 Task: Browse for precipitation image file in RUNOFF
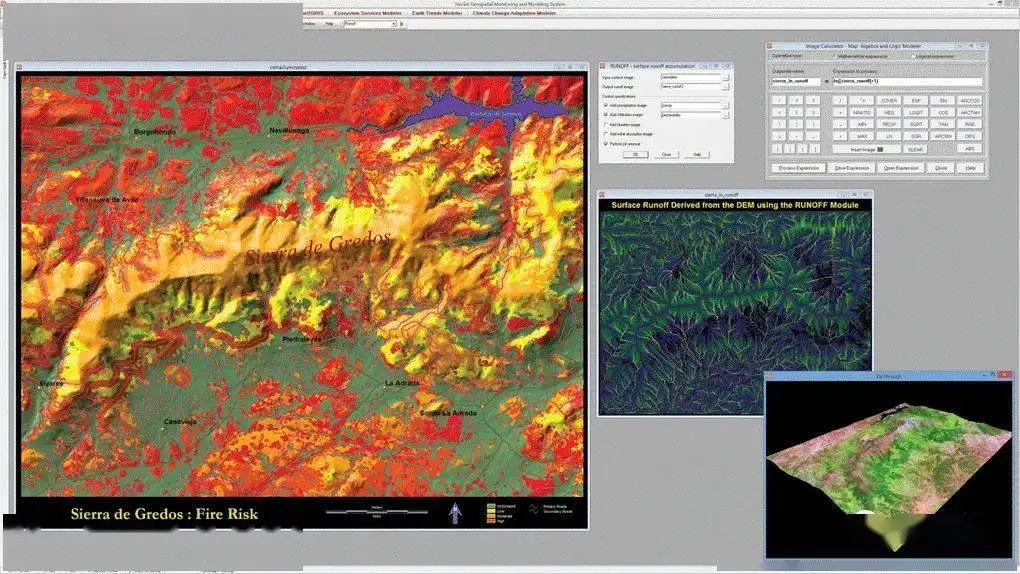click(725, 105)
